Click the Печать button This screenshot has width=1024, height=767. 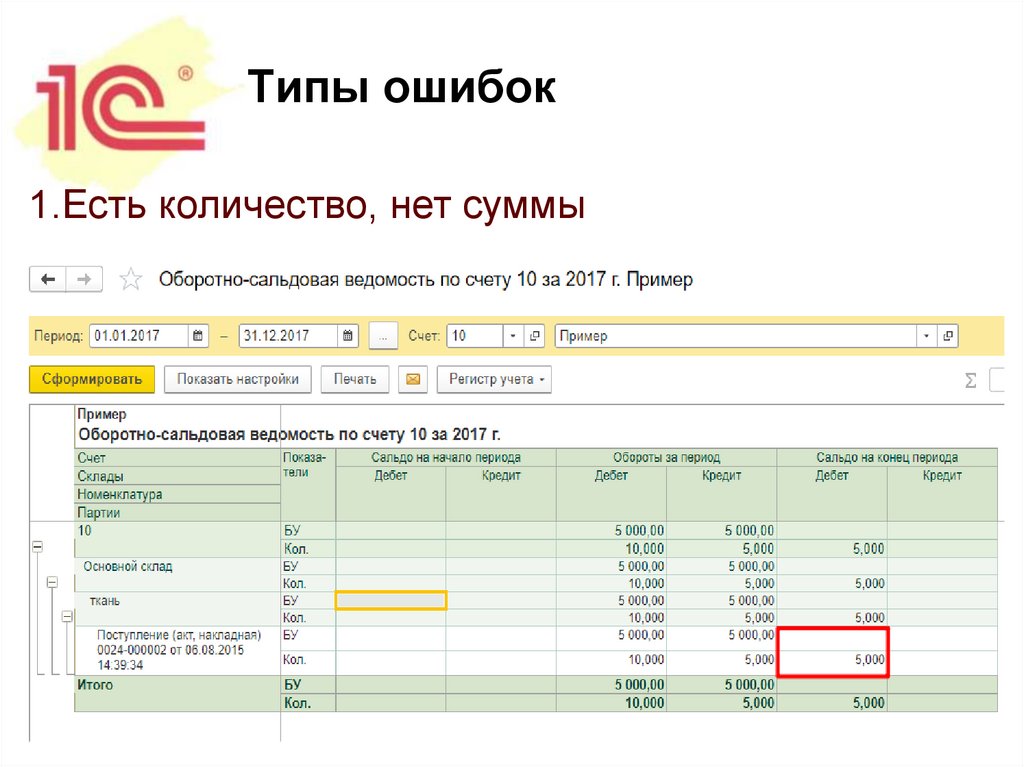pyautogui.click(x=355, y=379)
